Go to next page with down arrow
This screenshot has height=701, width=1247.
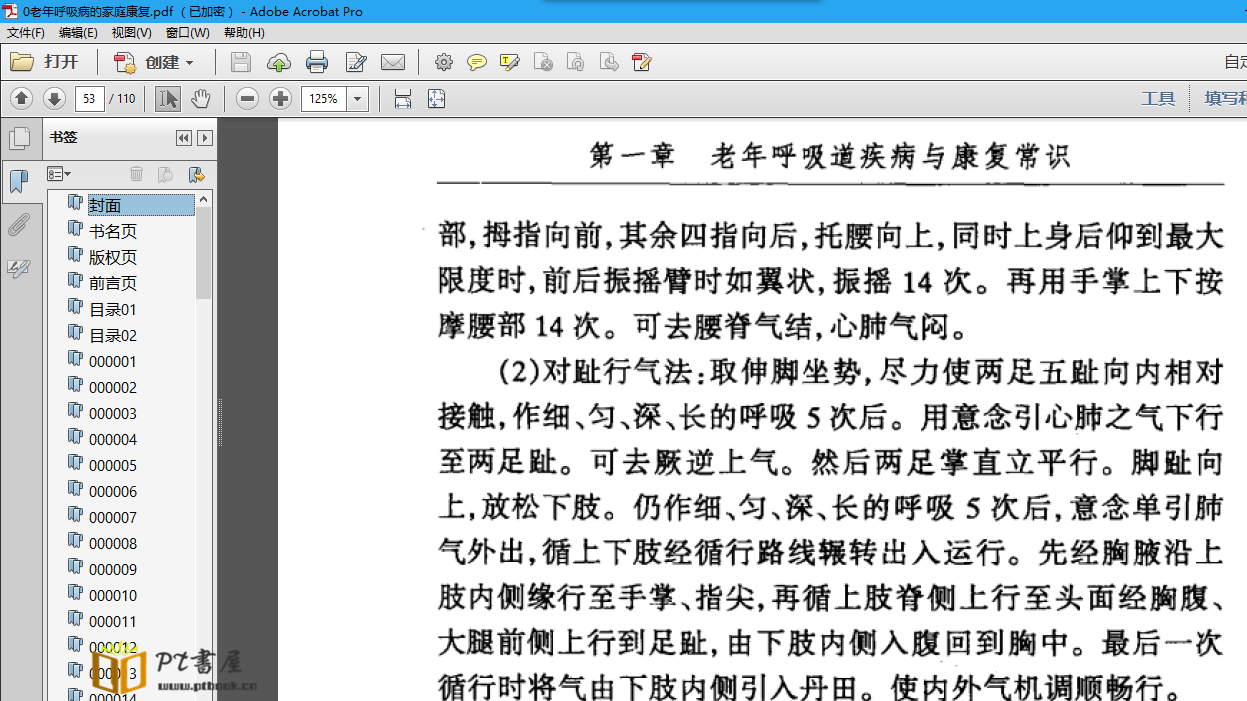[54, 98]
